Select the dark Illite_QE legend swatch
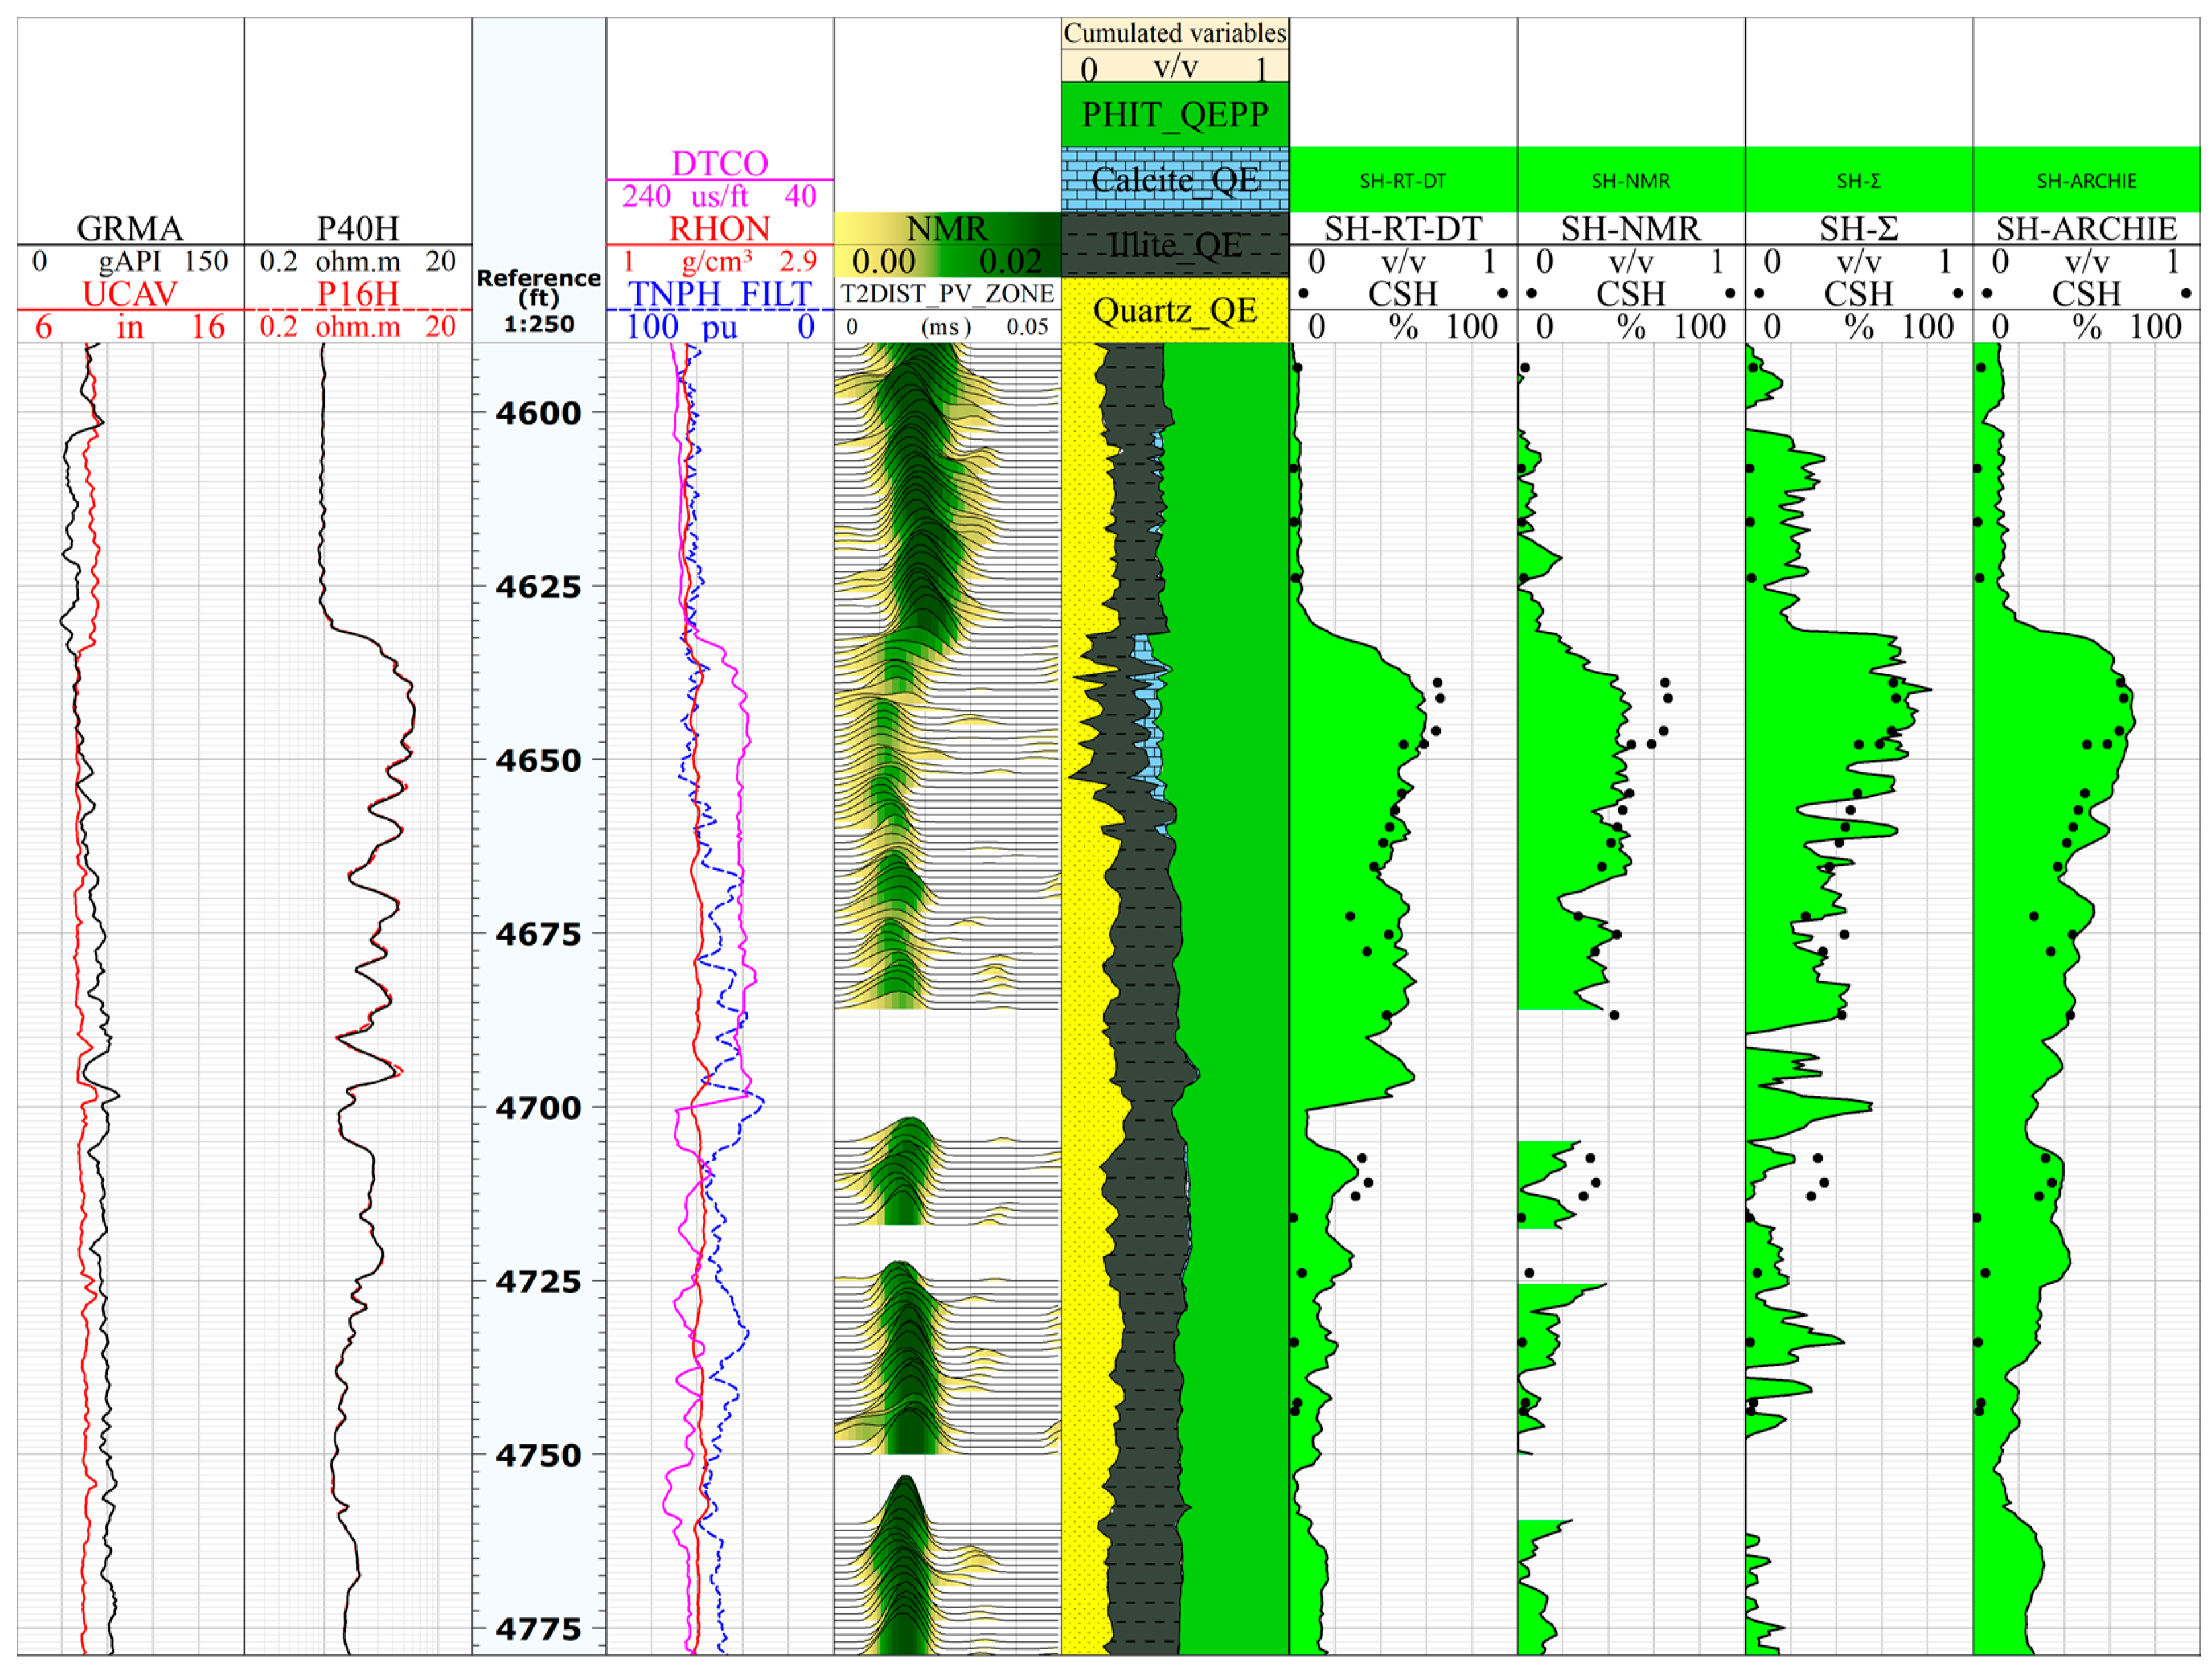The image size is (2212, 1673). pos(1175,245)
